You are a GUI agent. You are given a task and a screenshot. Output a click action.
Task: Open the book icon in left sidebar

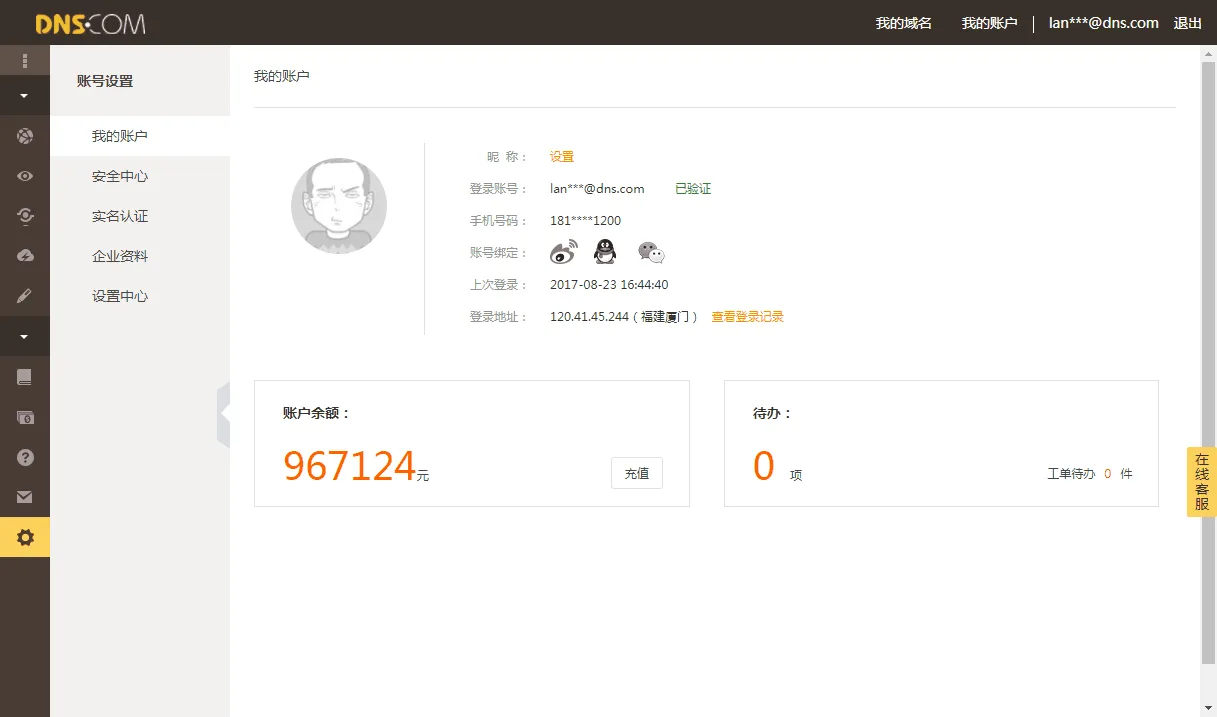point(25,377)
